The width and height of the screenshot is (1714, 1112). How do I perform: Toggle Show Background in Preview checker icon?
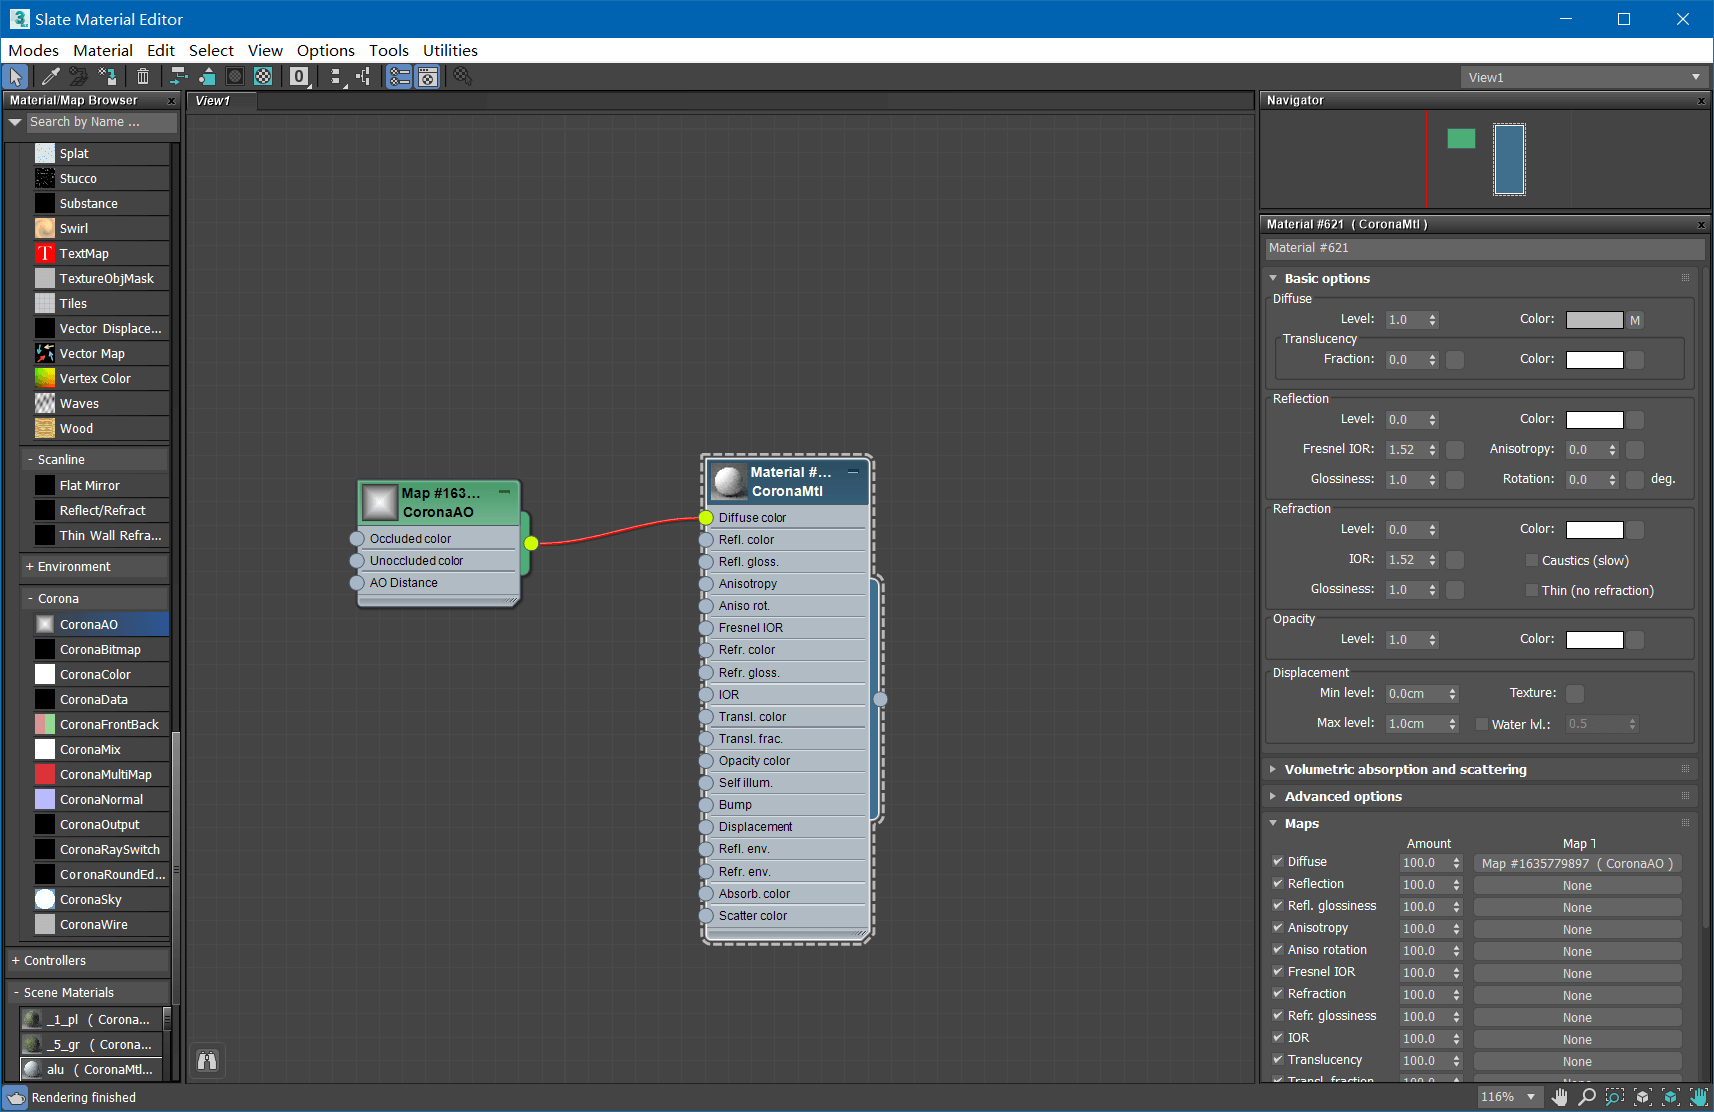(263, 77)
